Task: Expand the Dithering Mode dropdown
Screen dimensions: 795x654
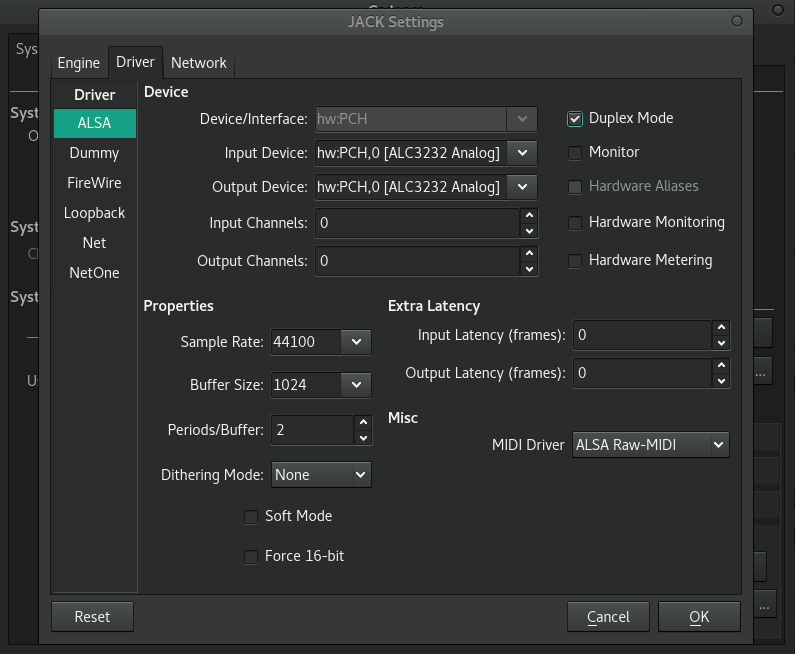Action: point(360,475)
